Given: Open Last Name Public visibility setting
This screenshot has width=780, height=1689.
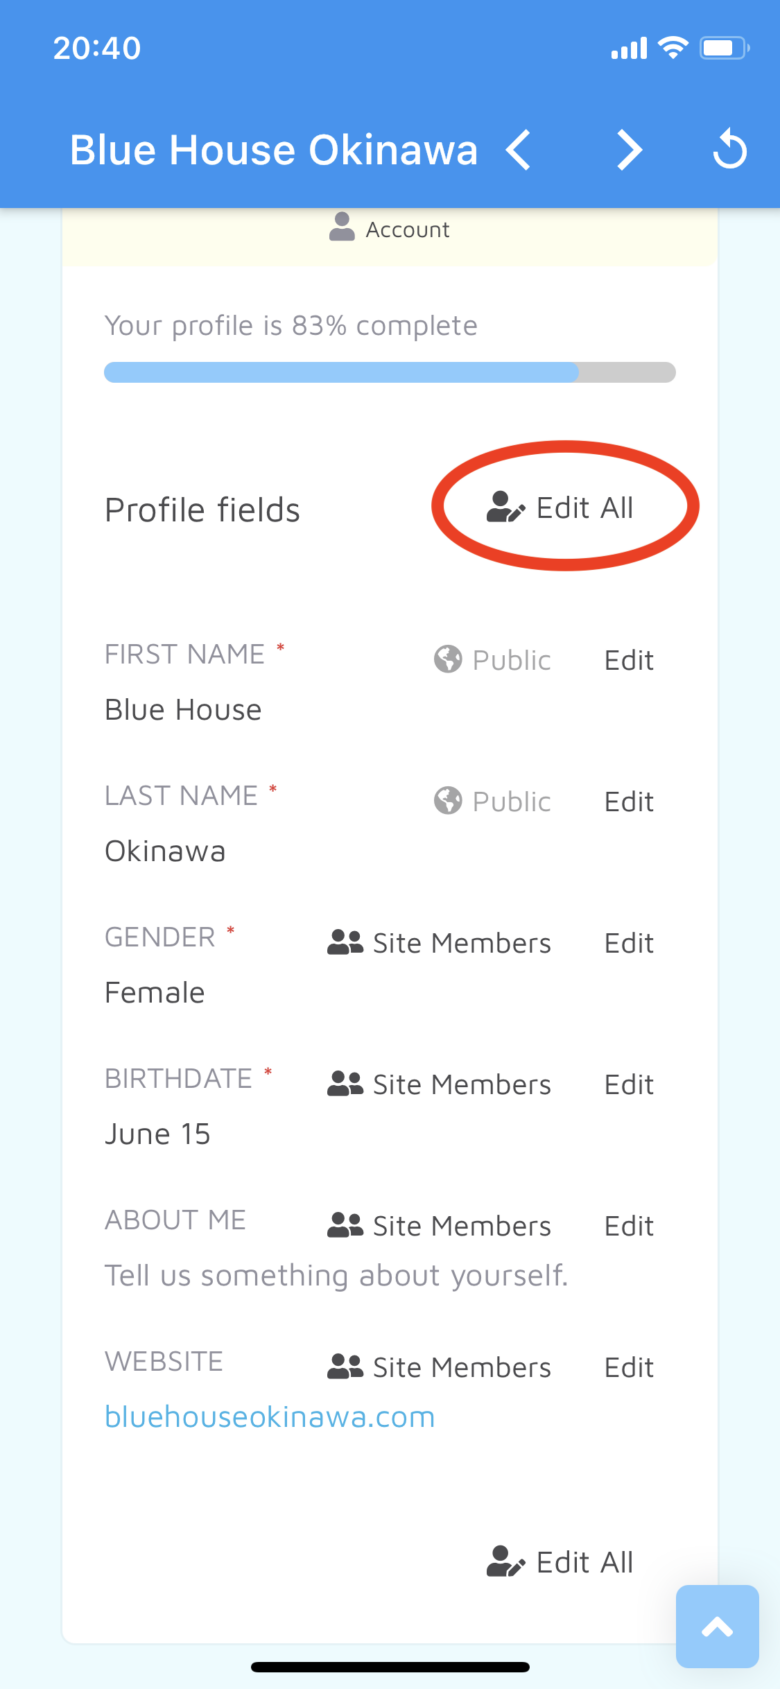Looking at the screenshot, I should (x=493, y=801).
